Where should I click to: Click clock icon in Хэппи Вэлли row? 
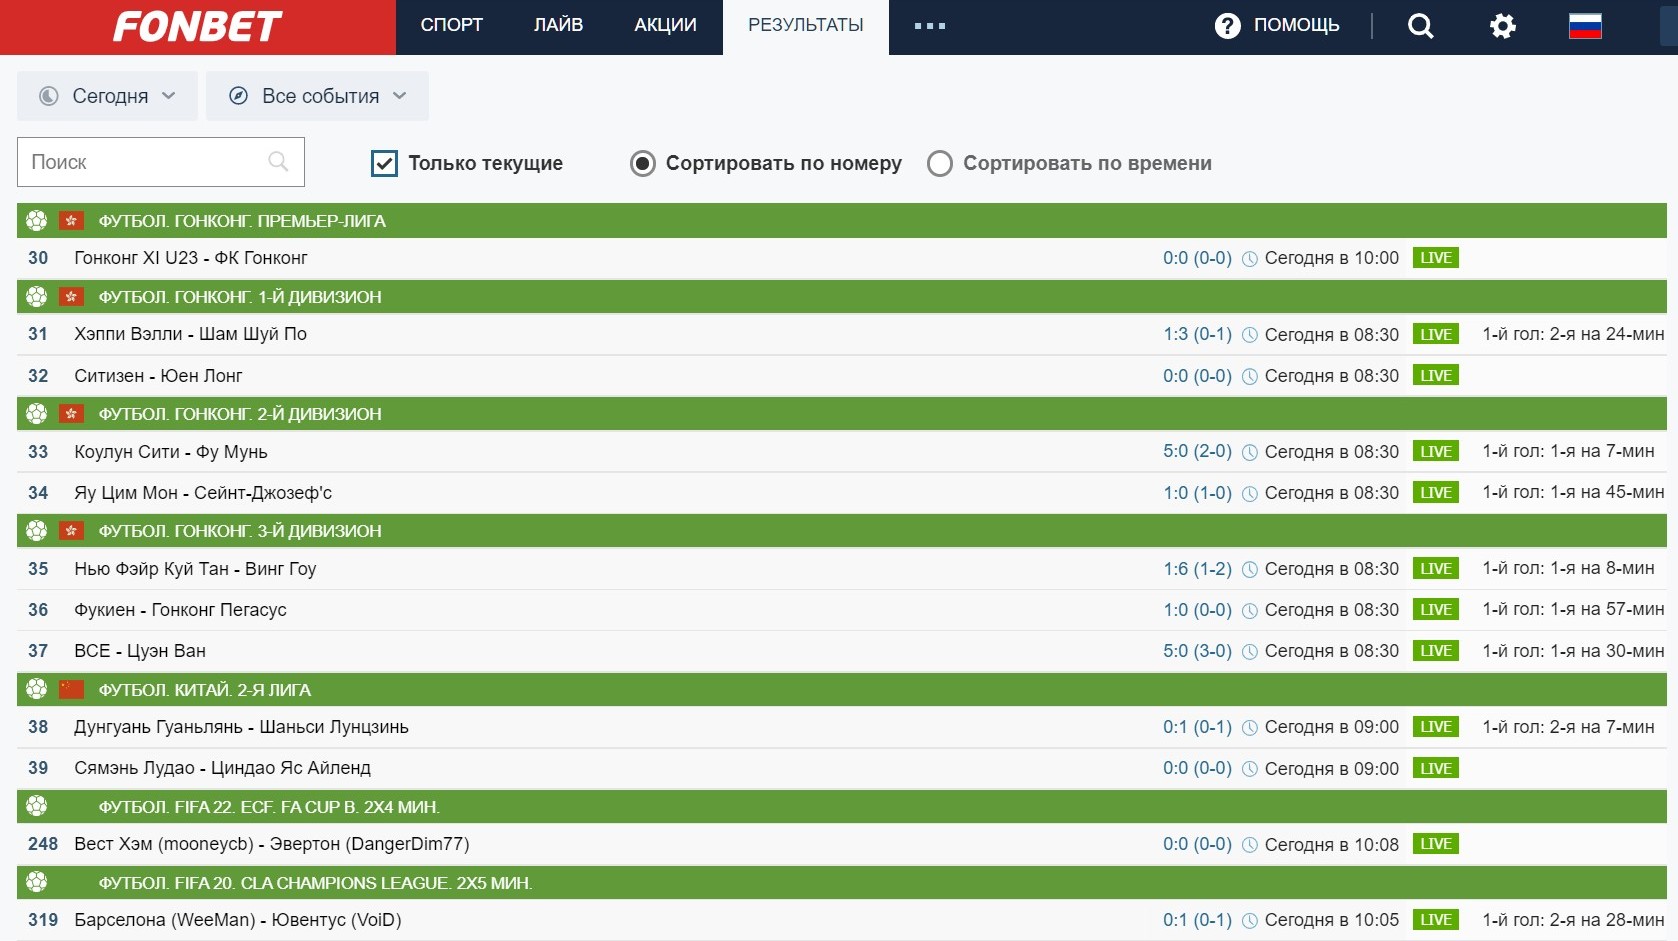[x=1249, y=334]
